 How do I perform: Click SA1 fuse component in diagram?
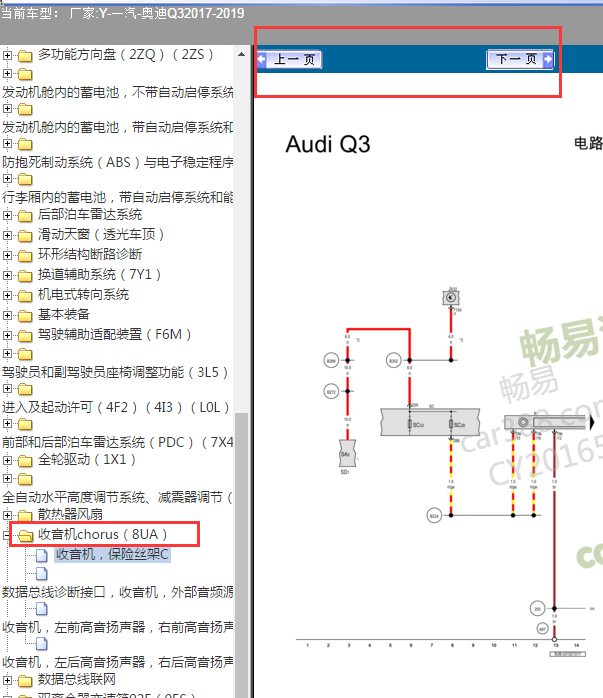point(347,454)
